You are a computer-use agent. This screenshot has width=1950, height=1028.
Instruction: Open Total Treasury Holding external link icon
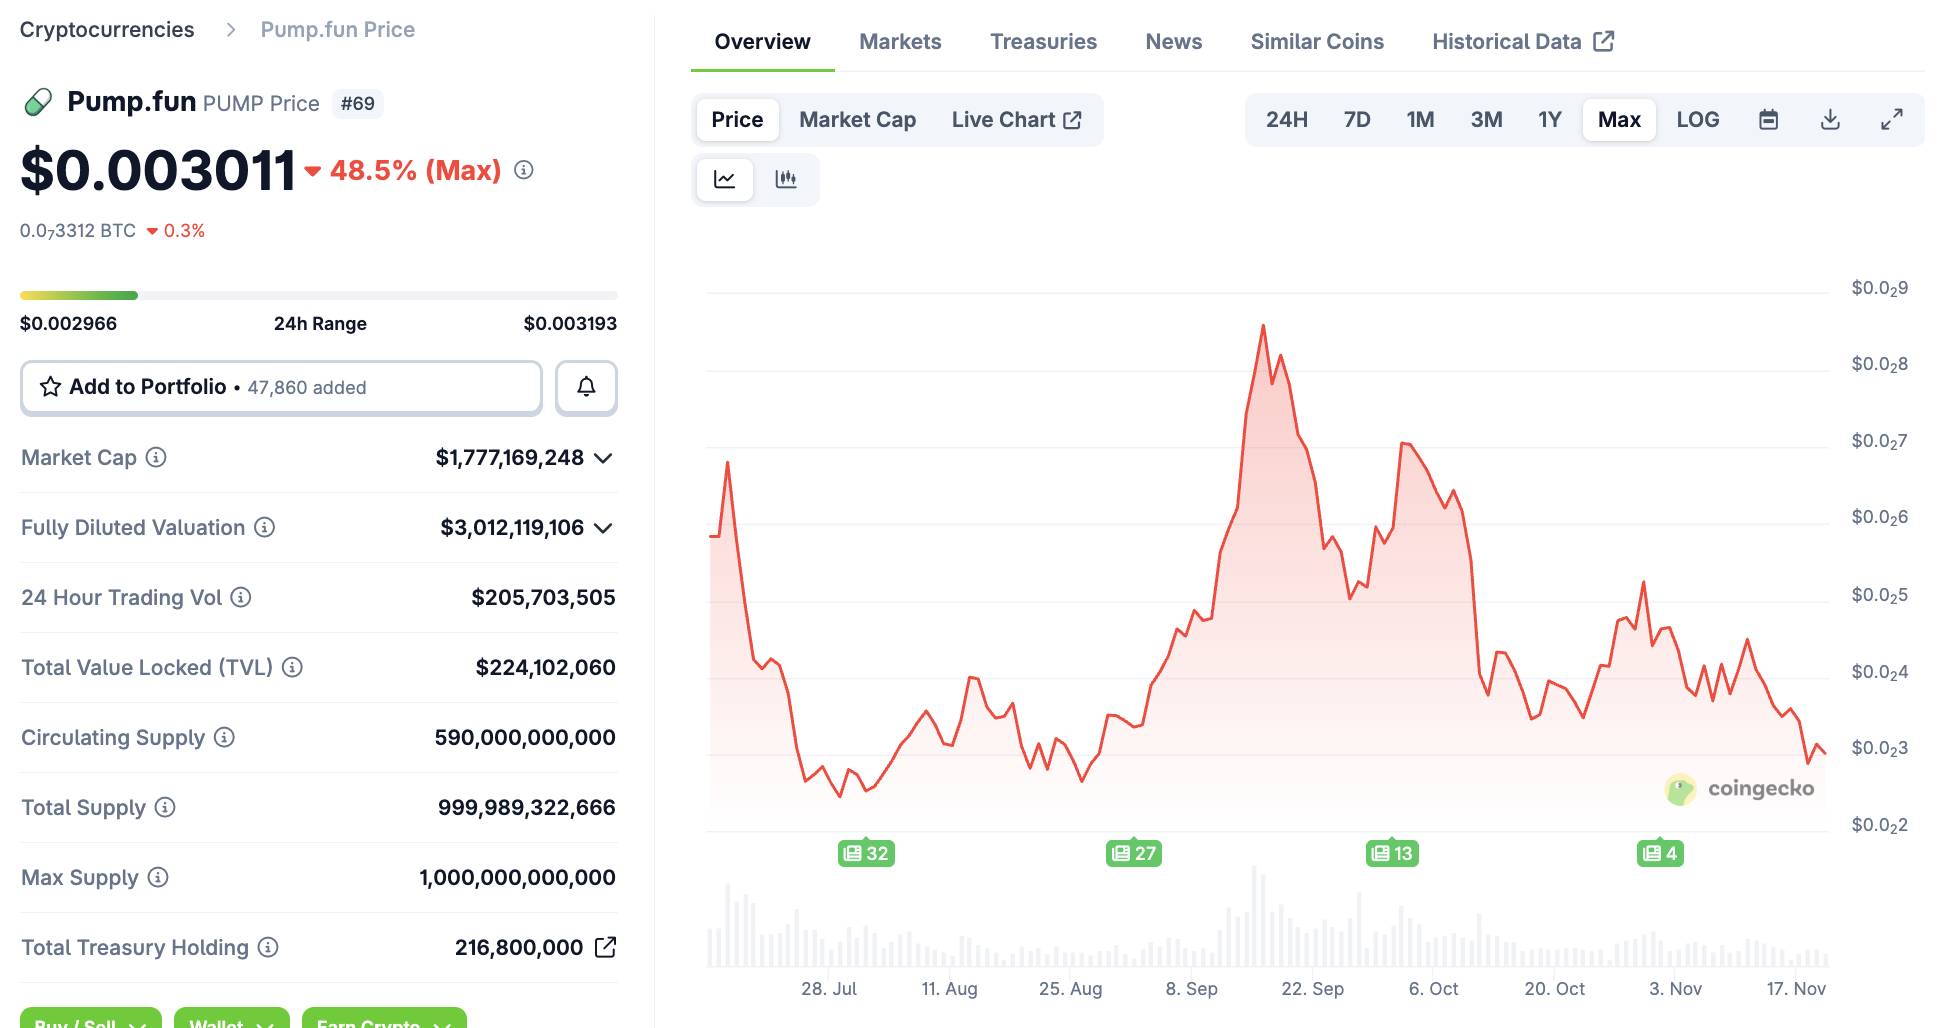click(x=605, y=947)
